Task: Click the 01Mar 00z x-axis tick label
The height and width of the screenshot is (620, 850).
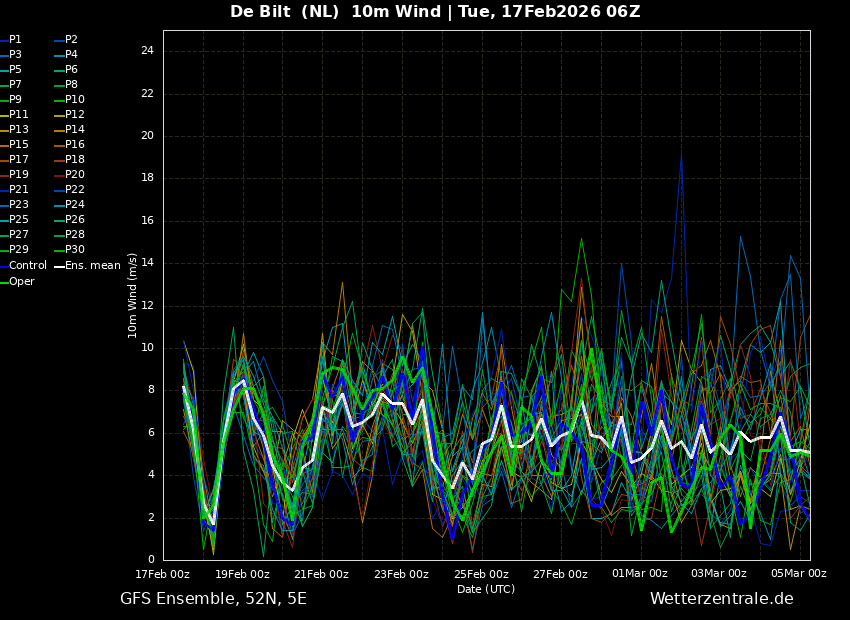Action: click(x=640, y=574)
